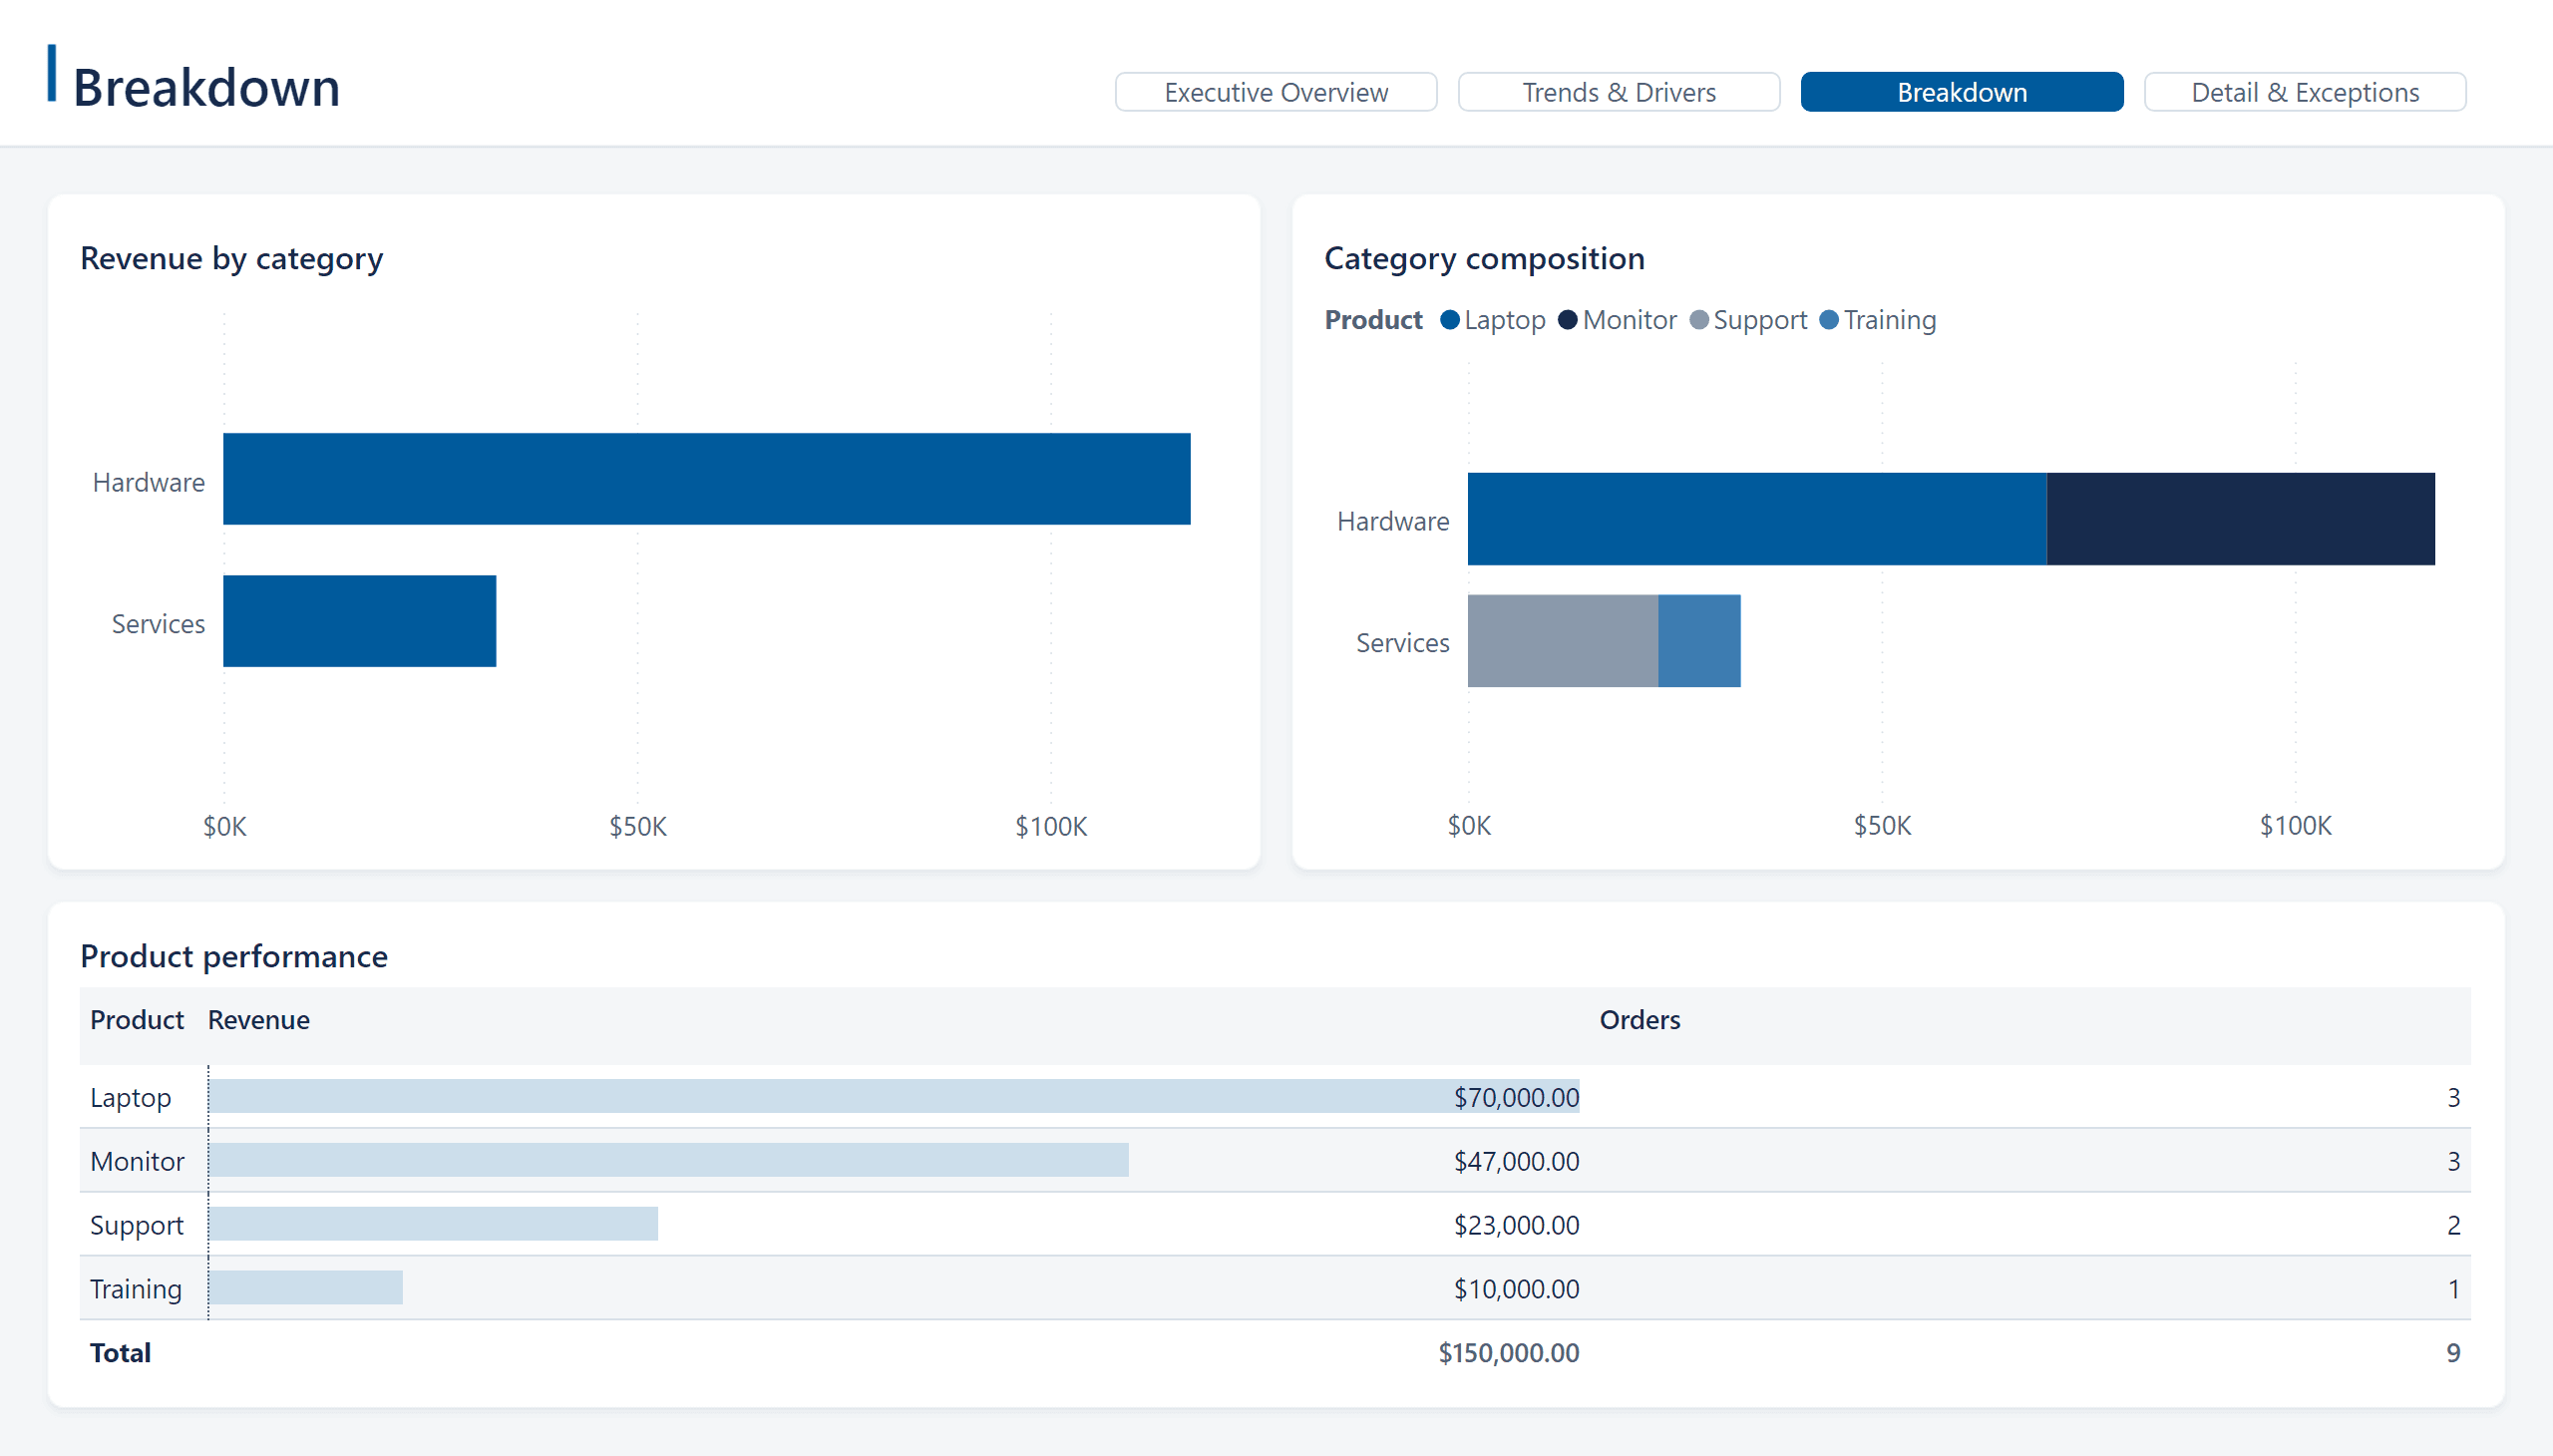Sort table by Orders column header
Image resolution: width=2553 pixels, height=1456 pixels.
(1639, 1020)
